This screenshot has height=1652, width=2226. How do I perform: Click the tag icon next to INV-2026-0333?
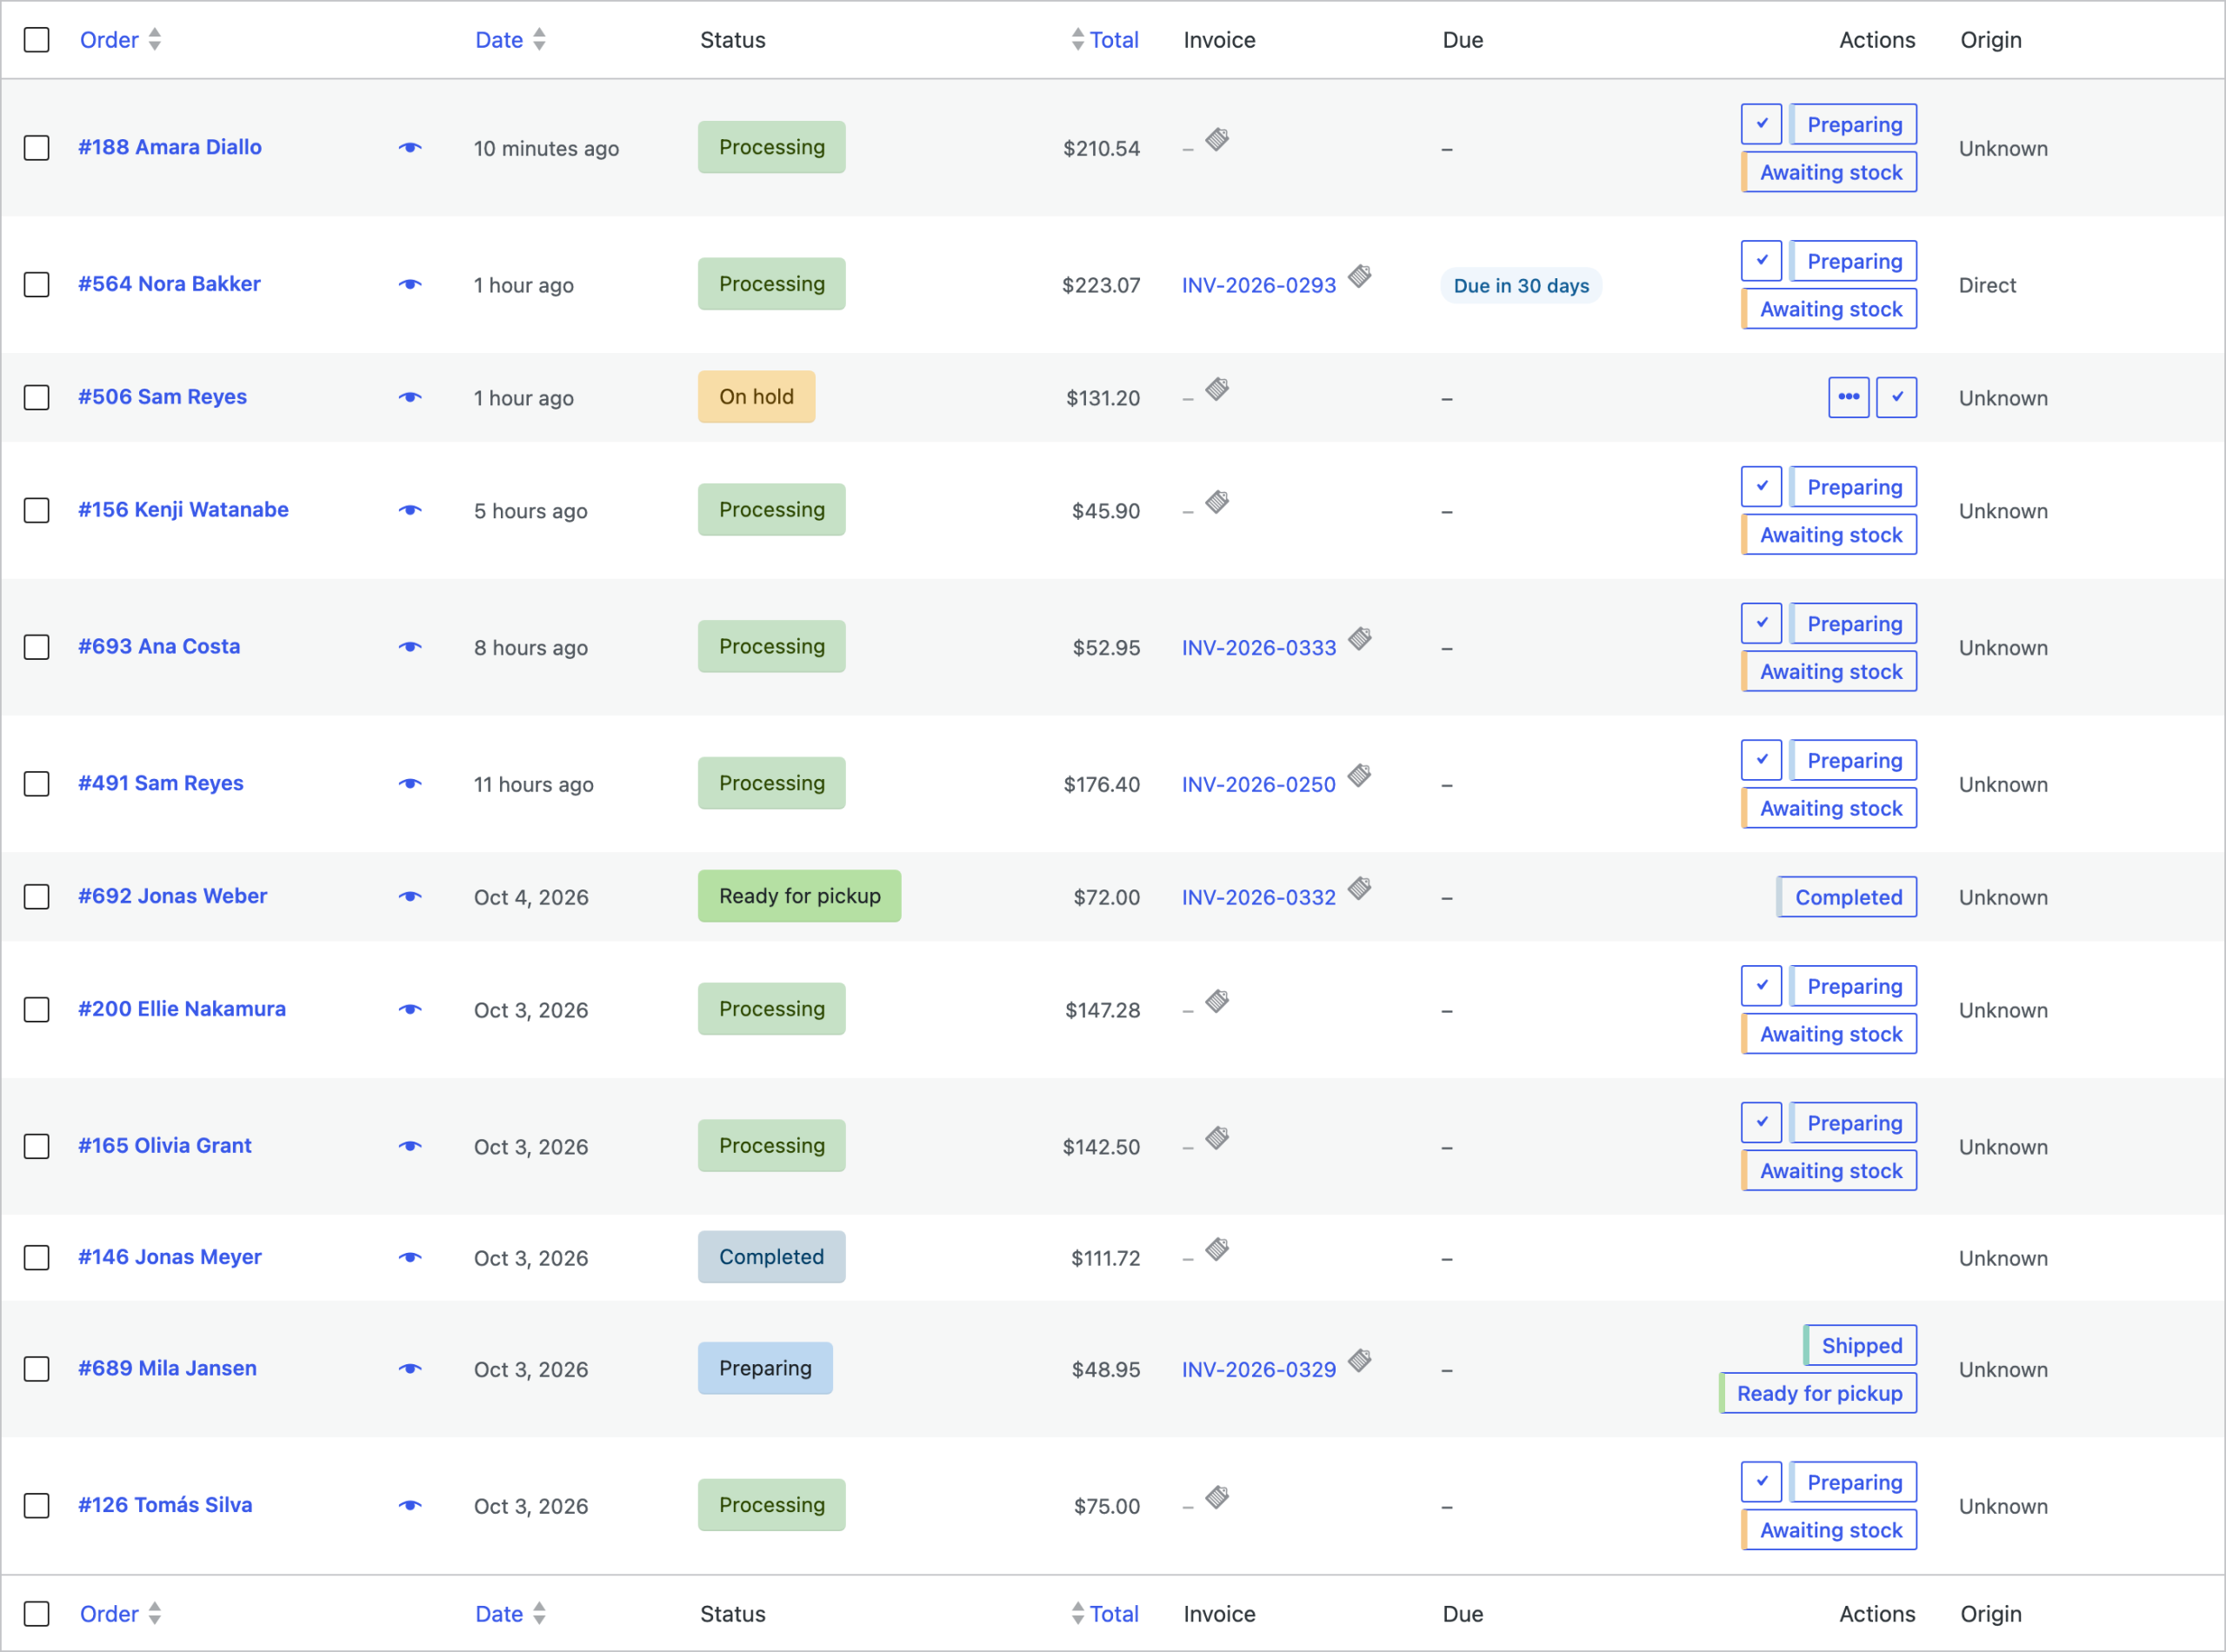1360,639
